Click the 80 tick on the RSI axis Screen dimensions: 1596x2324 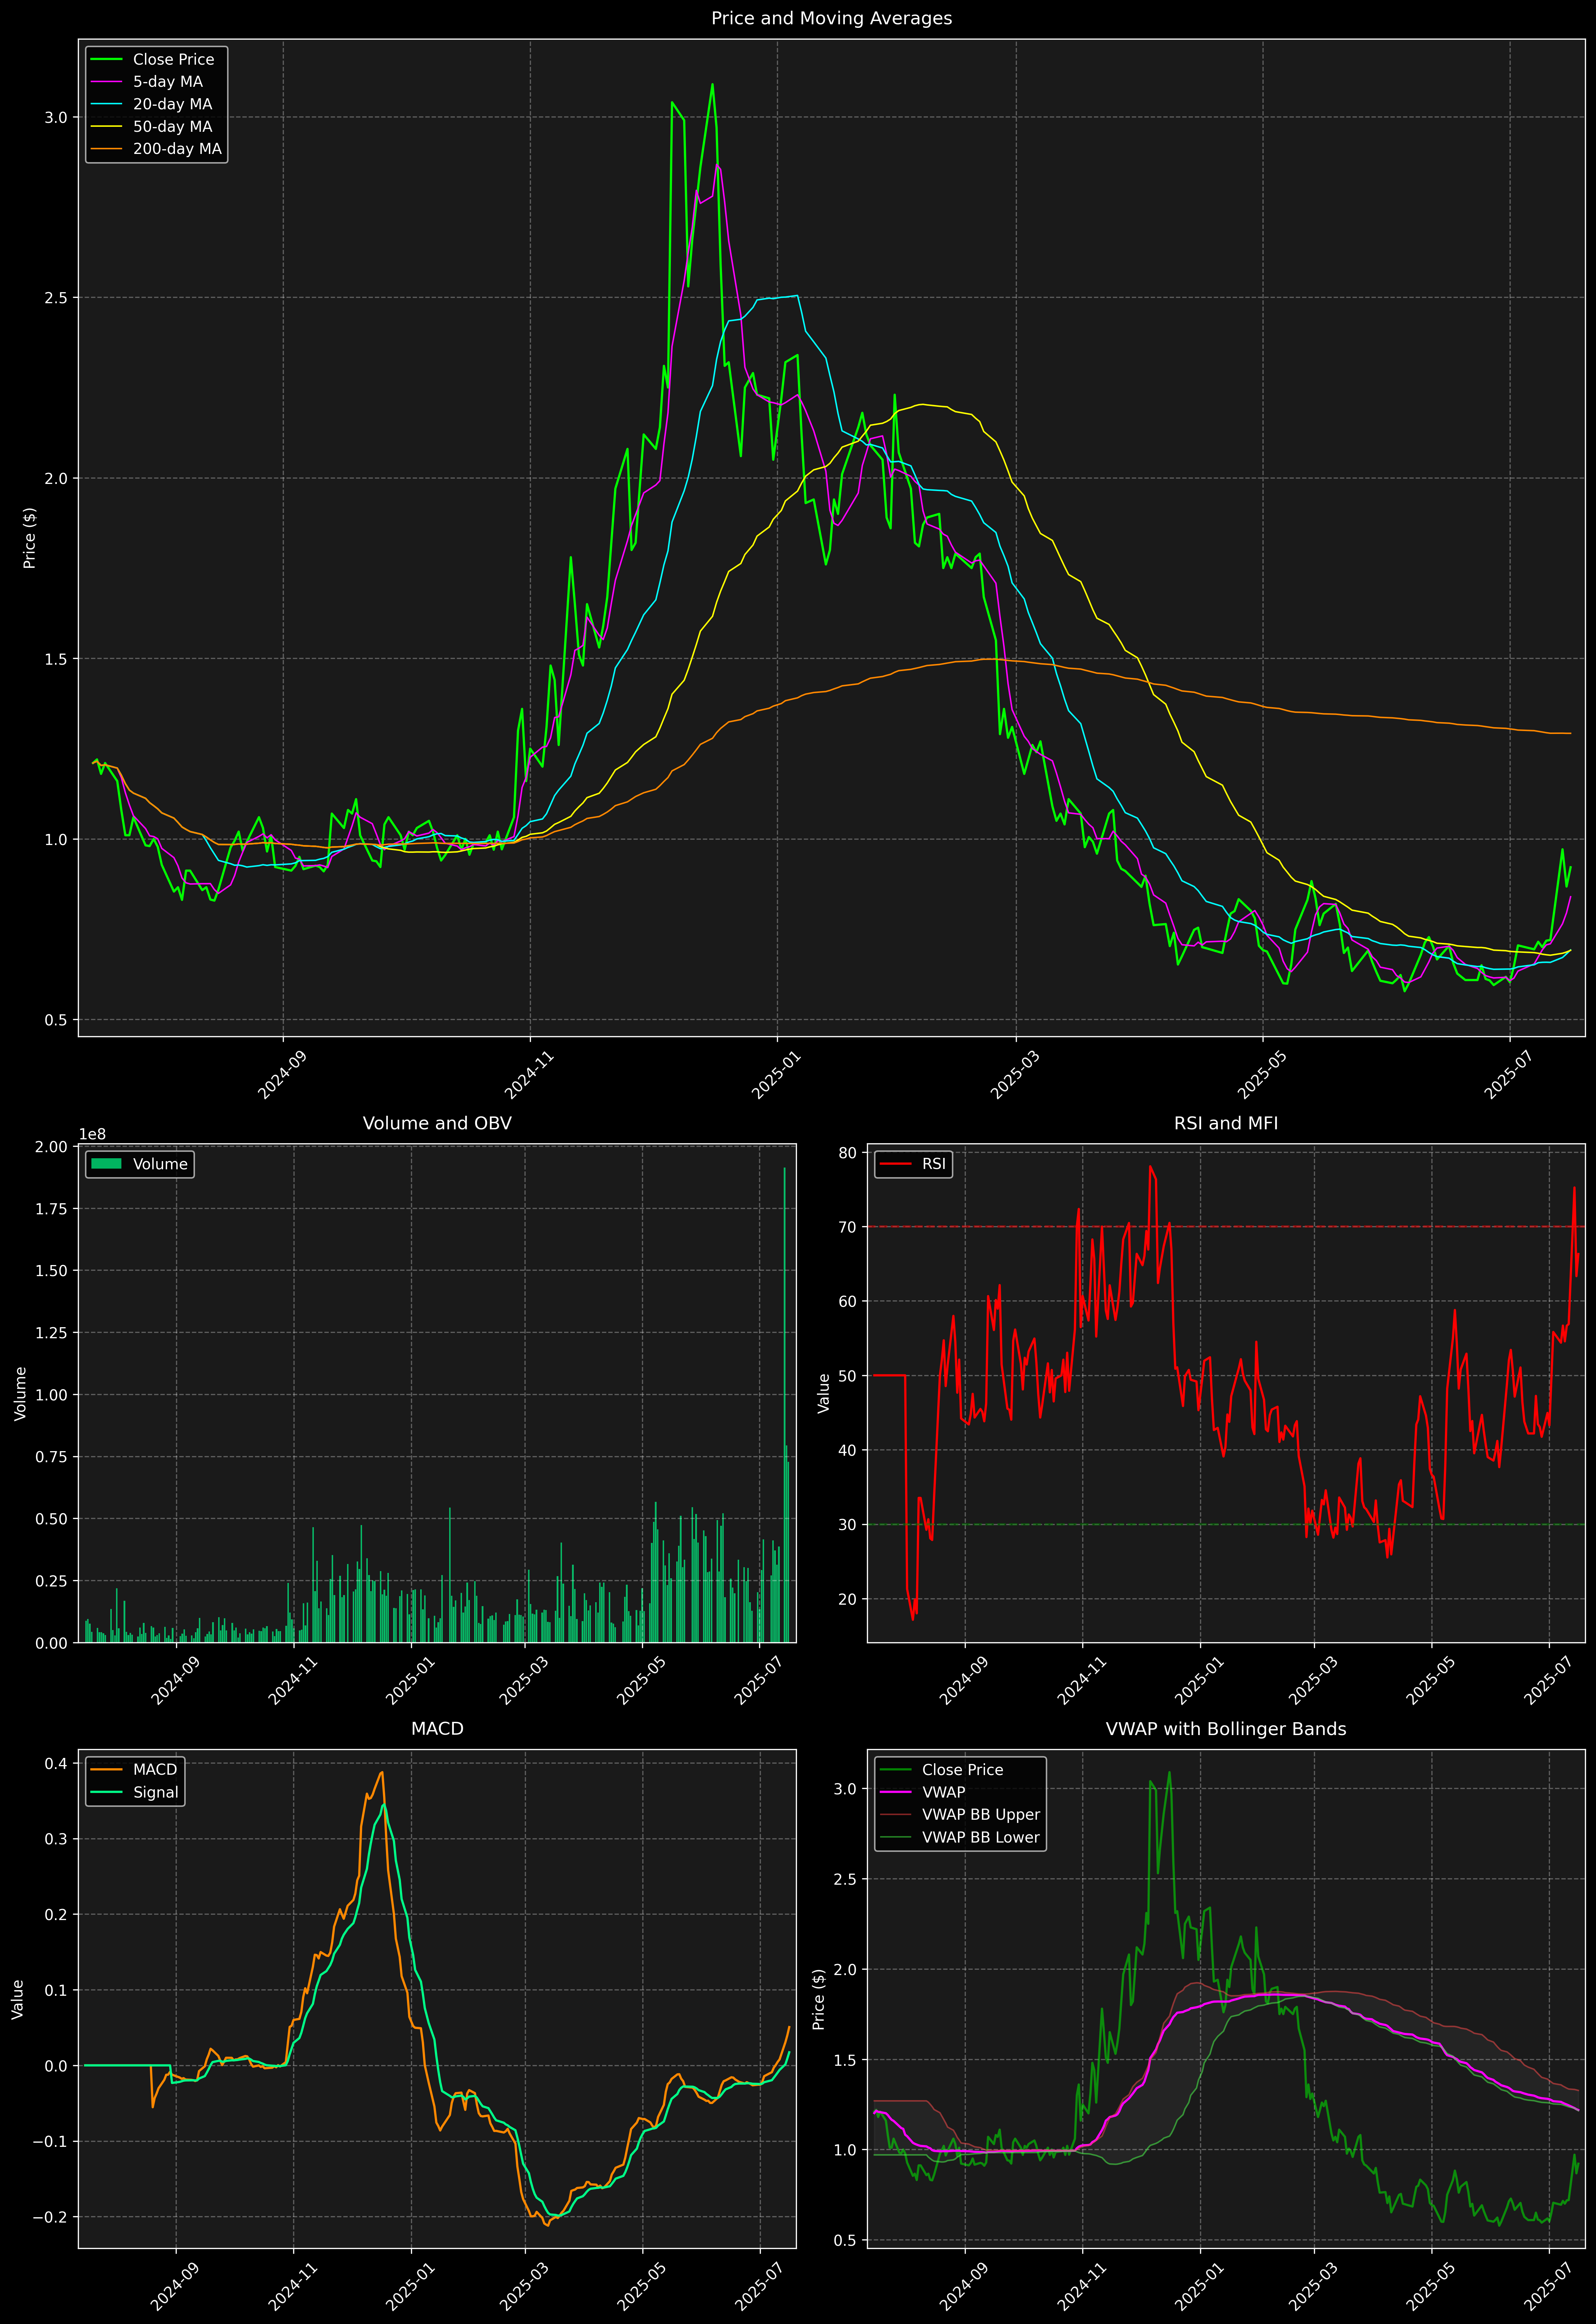coord(848,1153)
